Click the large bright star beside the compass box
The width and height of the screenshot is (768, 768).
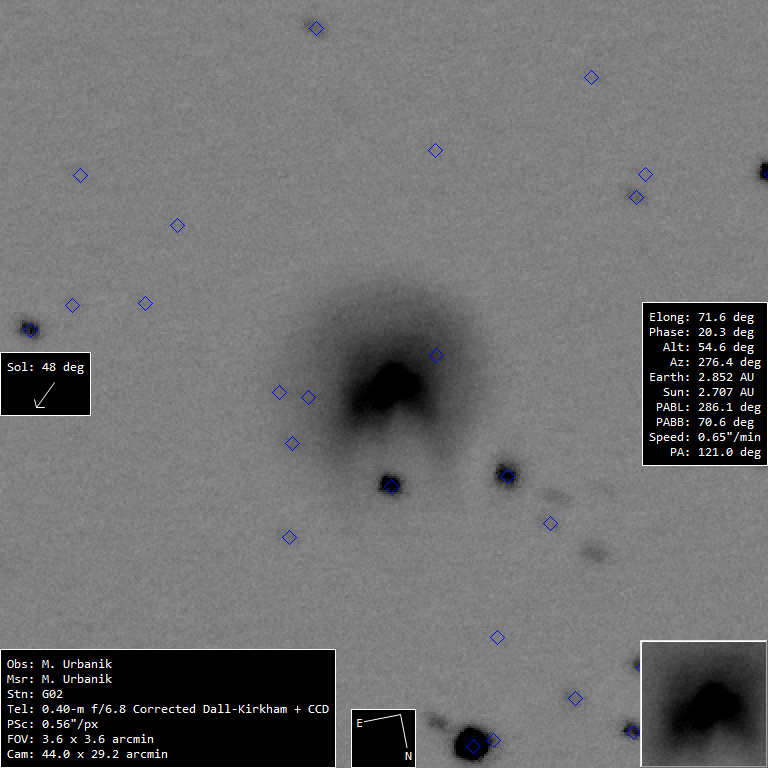[x=471, y=744]
